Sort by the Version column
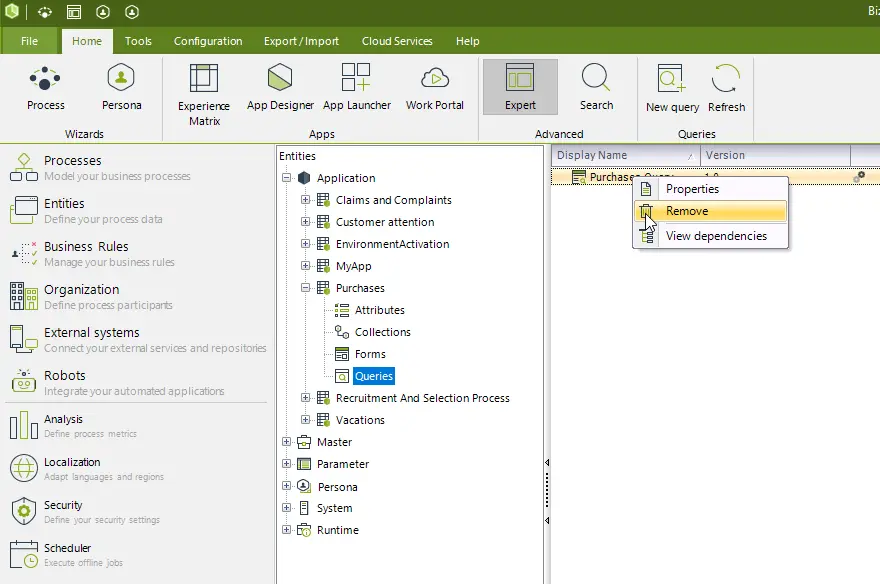The width and height of the screenshot is (880, 584). click(x=776, y=155)
